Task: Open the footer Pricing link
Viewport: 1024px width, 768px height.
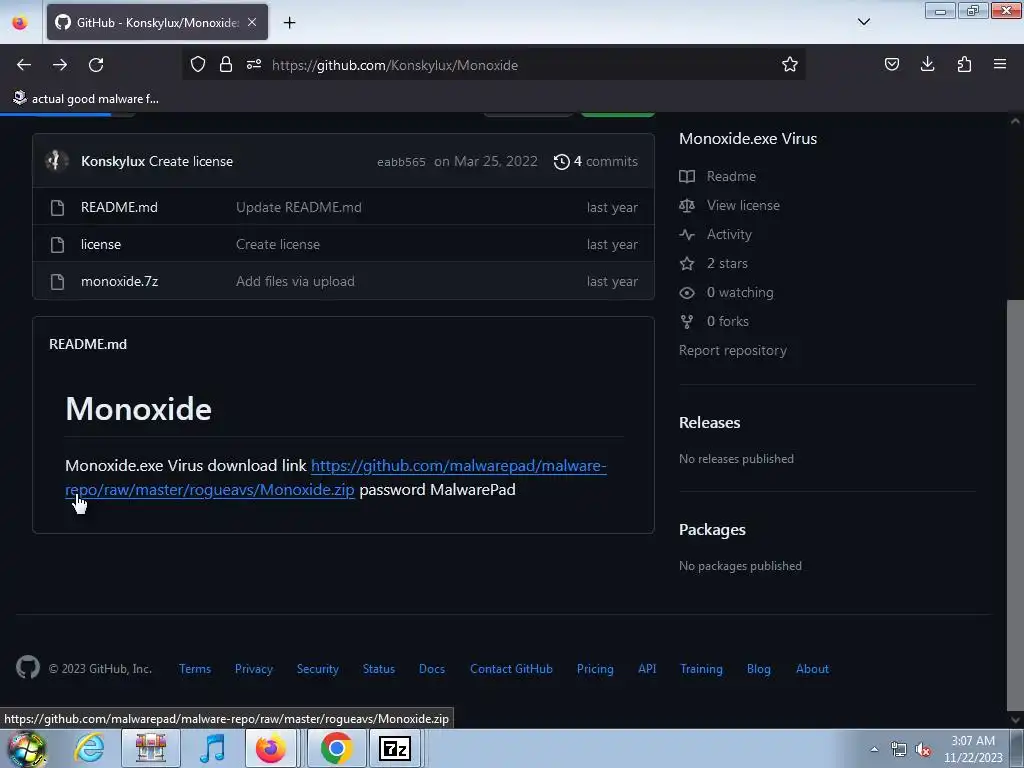Action: [595, 669]
